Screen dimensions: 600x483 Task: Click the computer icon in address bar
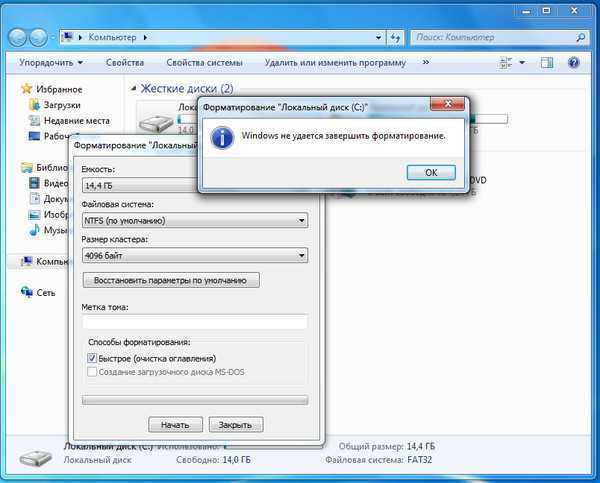(x=68, y=37)
